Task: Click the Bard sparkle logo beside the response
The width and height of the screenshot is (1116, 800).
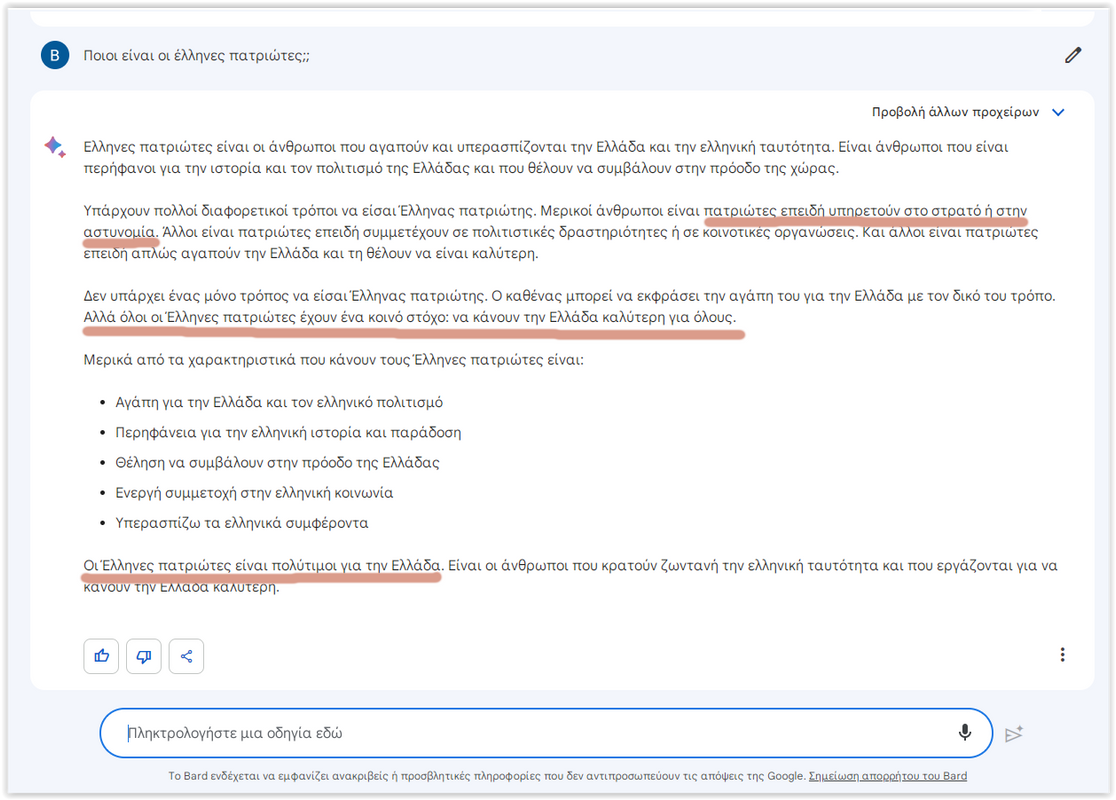Action: (55, 147)
